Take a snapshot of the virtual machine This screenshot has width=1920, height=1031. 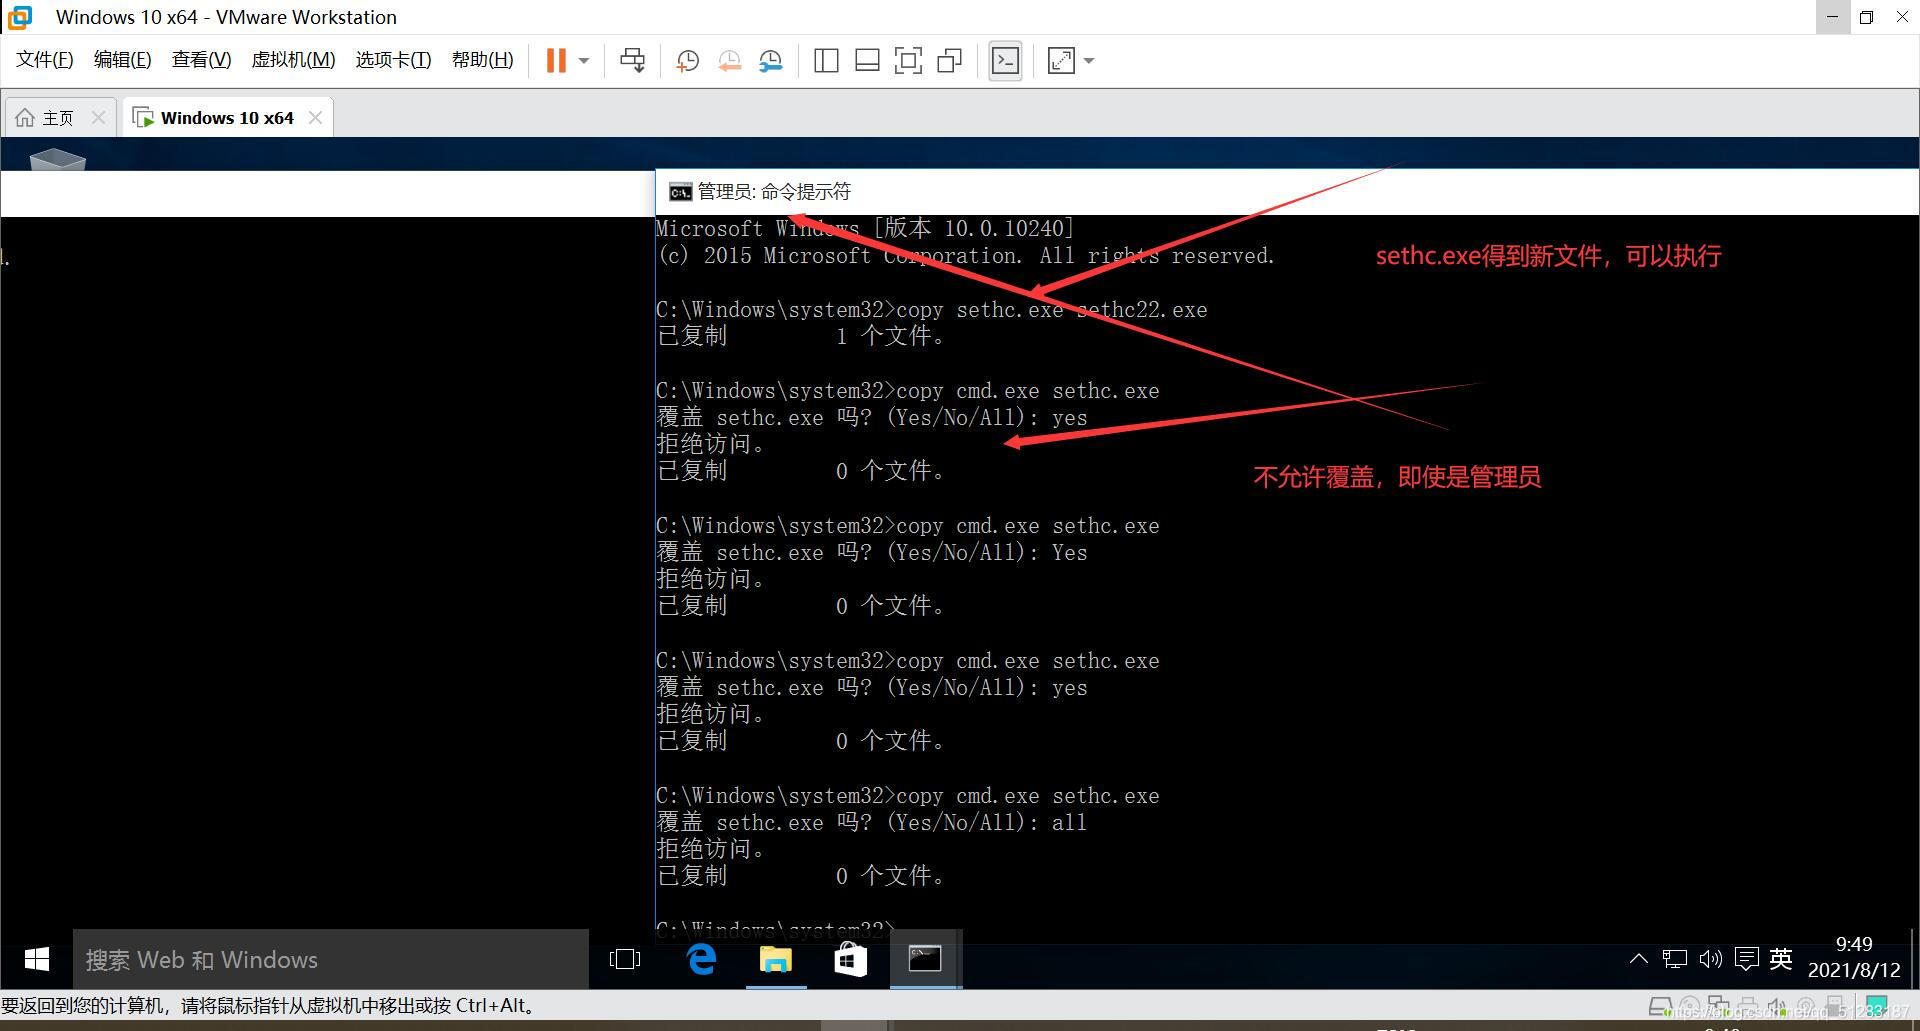pos(687,61)
